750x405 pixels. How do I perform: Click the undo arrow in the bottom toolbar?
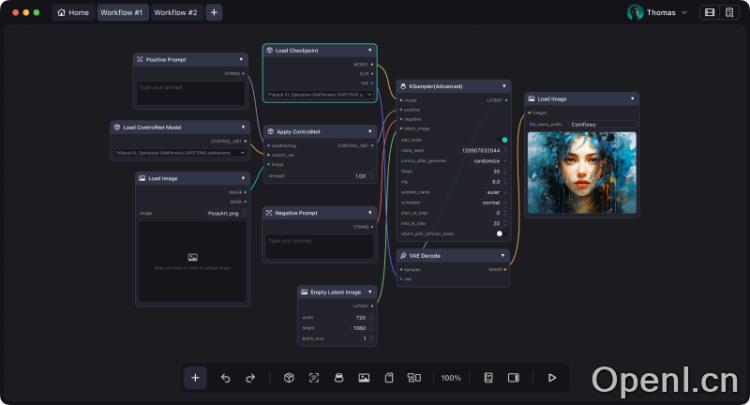[x=225, y=378]
